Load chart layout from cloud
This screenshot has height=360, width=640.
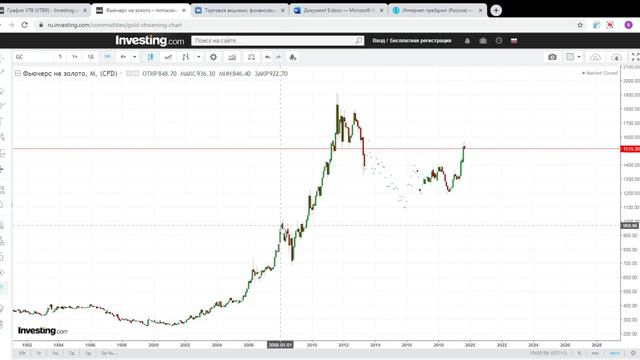[x=596, y=57]
